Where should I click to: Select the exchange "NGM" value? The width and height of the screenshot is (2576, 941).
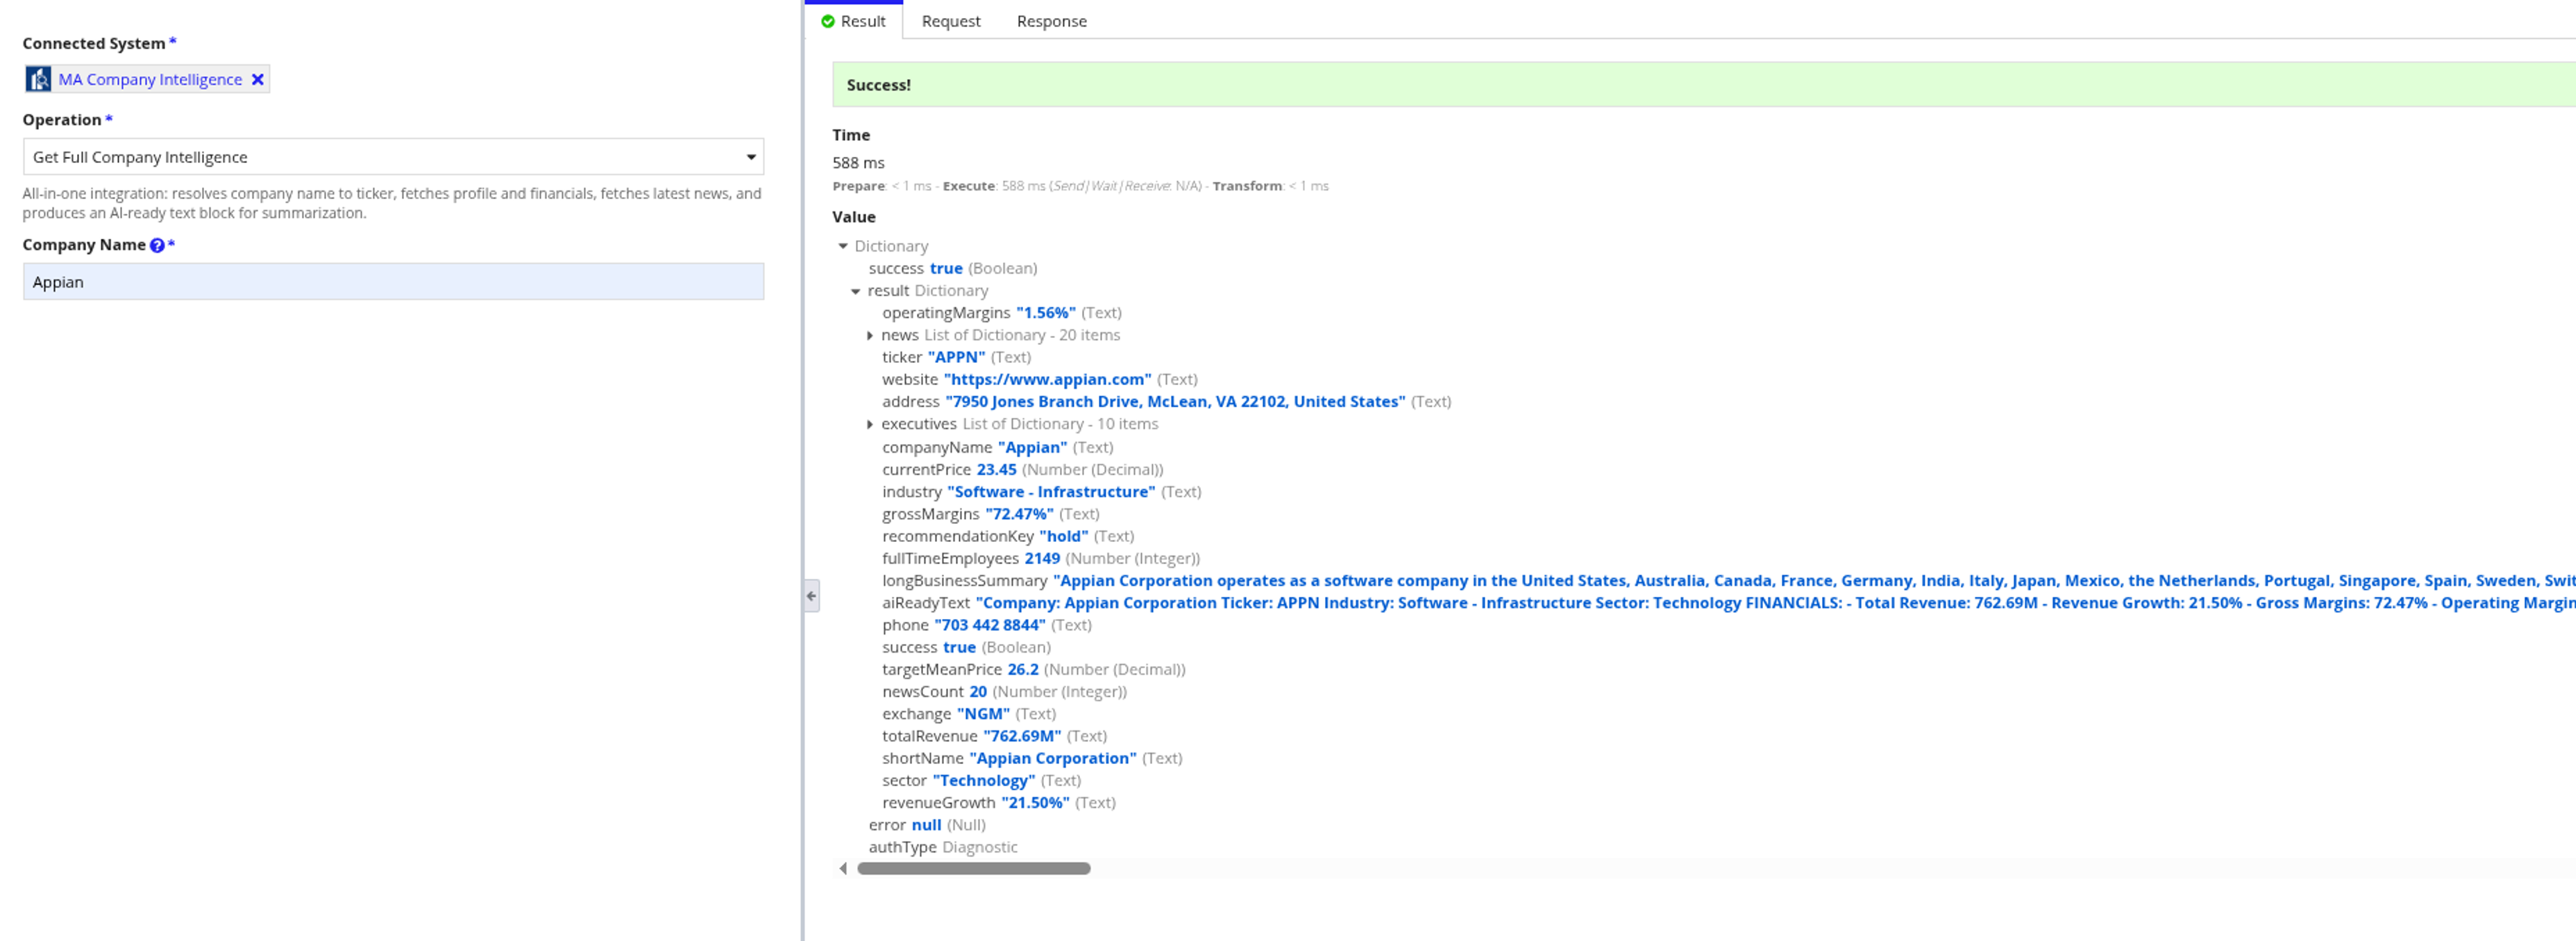[x=983, y=714]
